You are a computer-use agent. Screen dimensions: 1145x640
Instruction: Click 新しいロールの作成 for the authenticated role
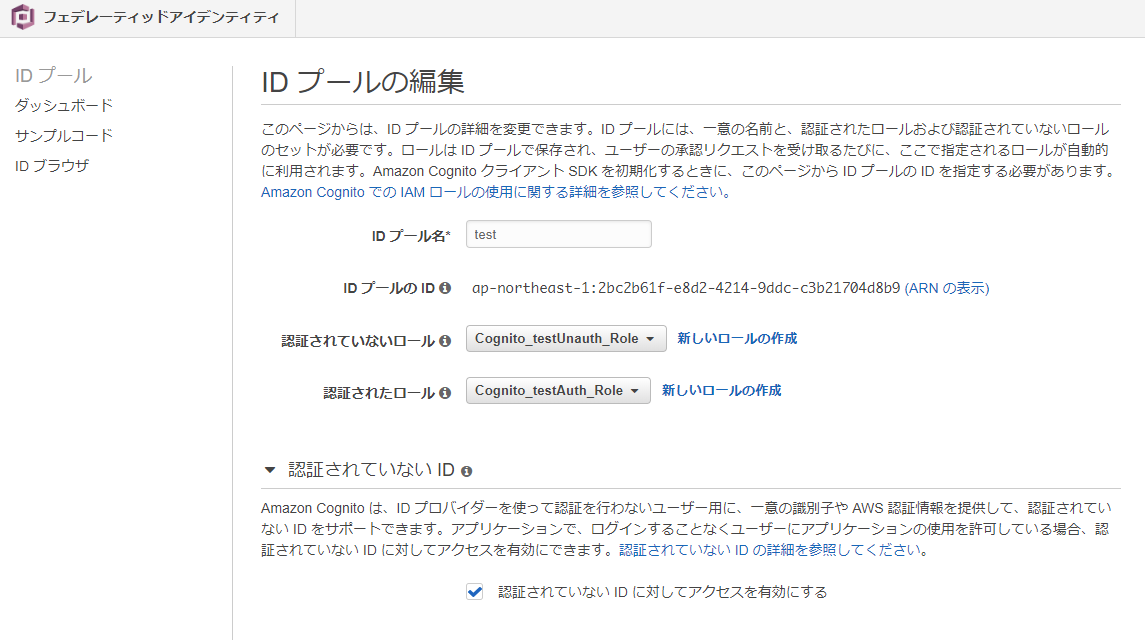pyautogui.click(x=721, y=390)
